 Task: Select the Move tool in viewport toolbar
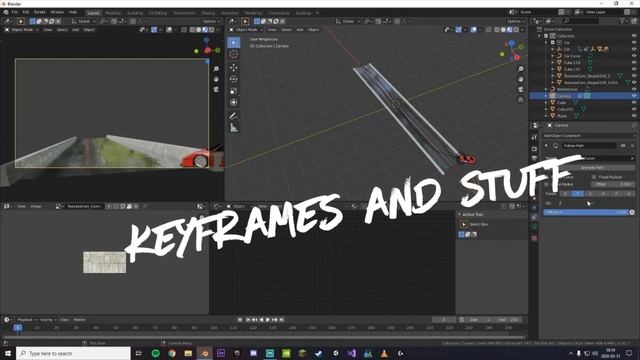click(x=234, y=67)
